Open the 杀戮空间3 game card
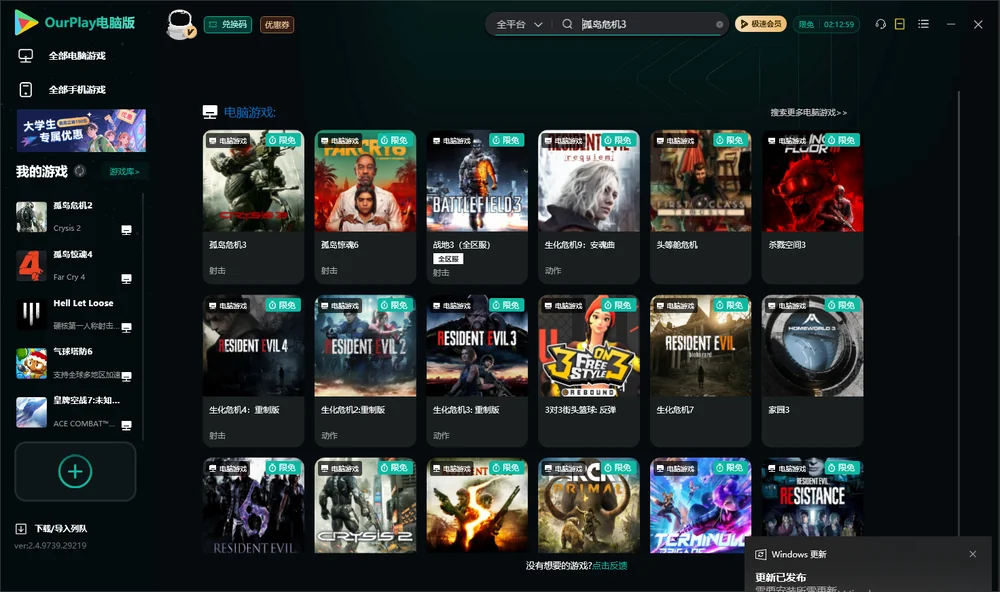Screen dimensions: 1000x592 coord(812,207)
